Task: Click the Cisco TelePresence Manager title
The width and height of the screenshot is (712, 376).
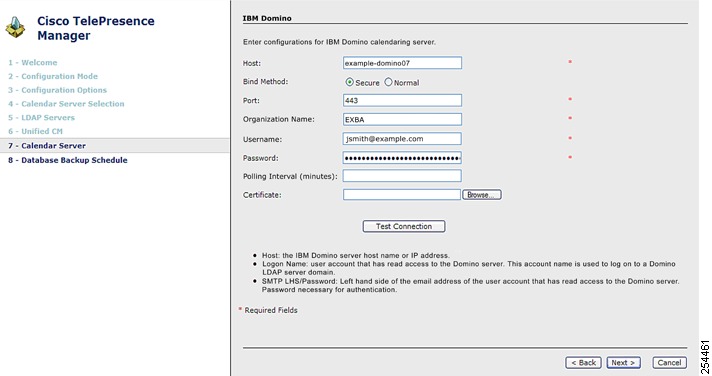Action: coord(96,28)
